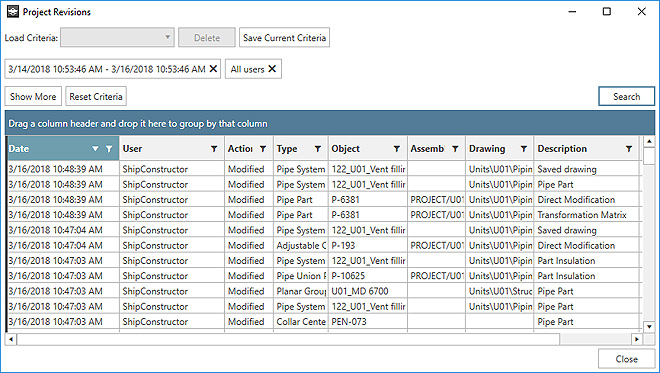660x373 pixels.
Task: Remove the date range criteria with its X
Action: coord(213,69)
